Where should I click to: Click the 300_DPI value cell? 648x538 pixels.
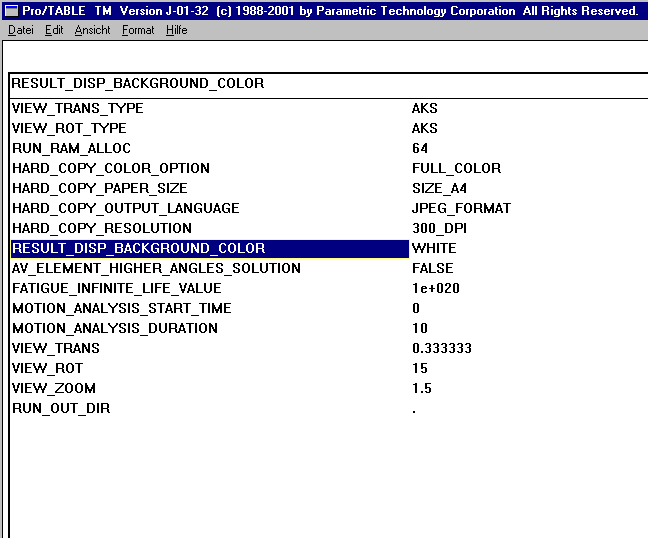(x=439, y=228)
